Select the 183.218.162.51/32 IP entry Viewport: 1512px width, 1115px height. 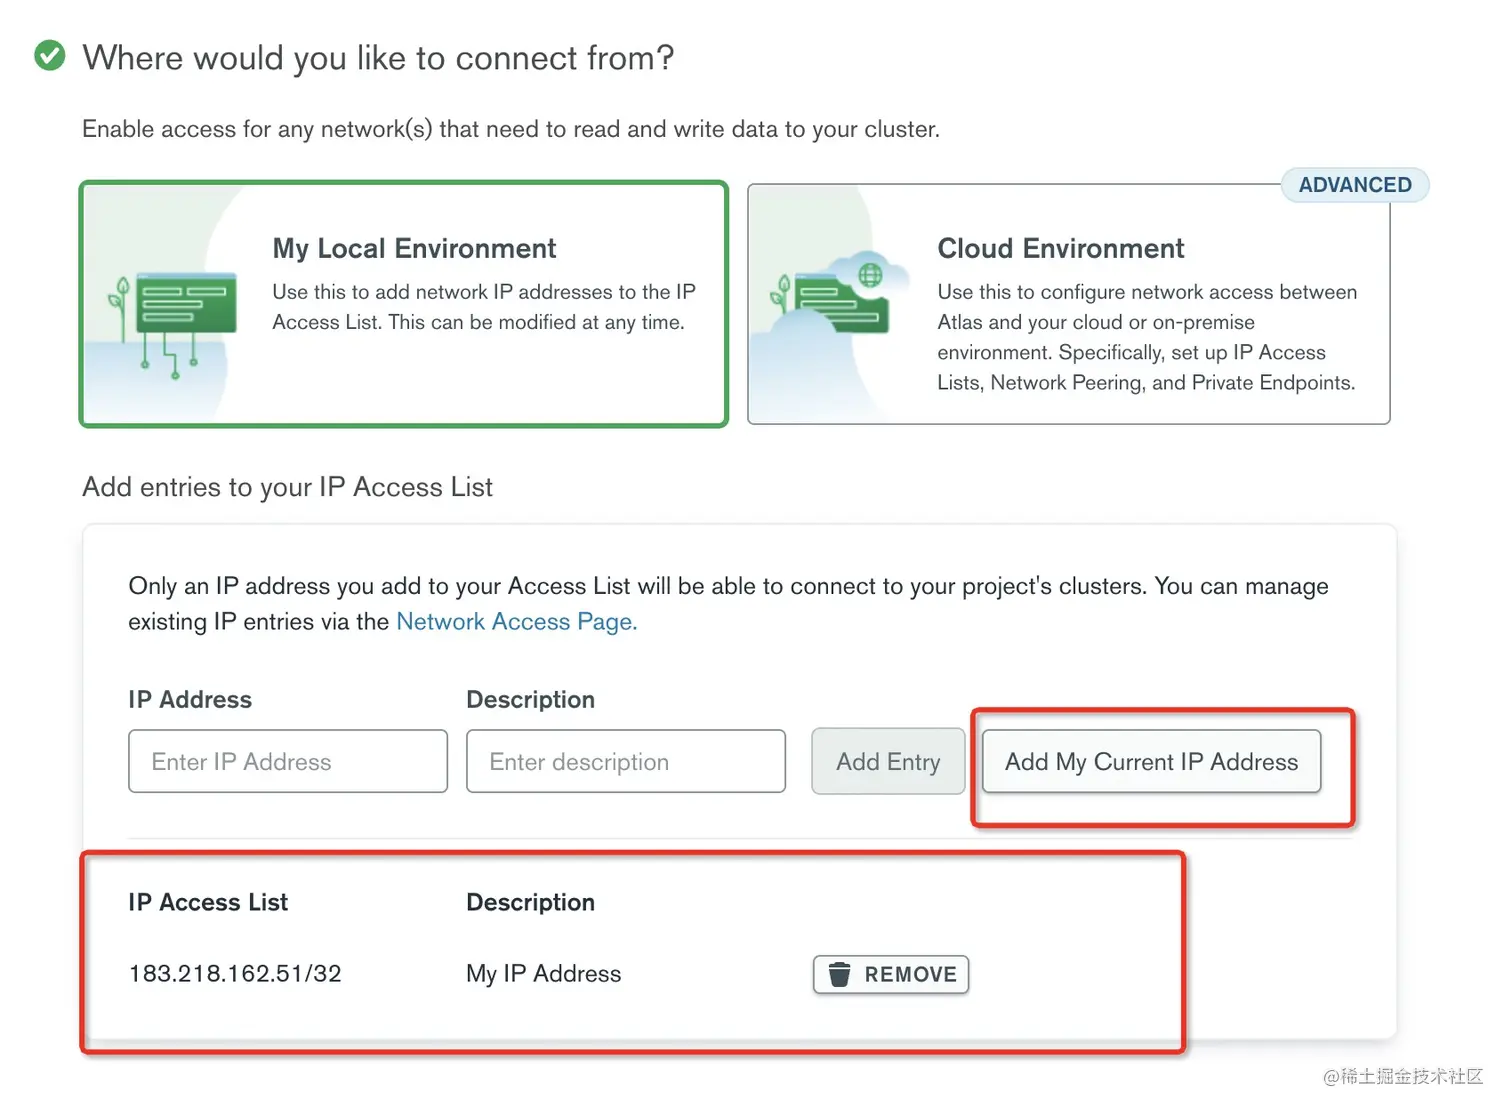[x=235, y=974]
